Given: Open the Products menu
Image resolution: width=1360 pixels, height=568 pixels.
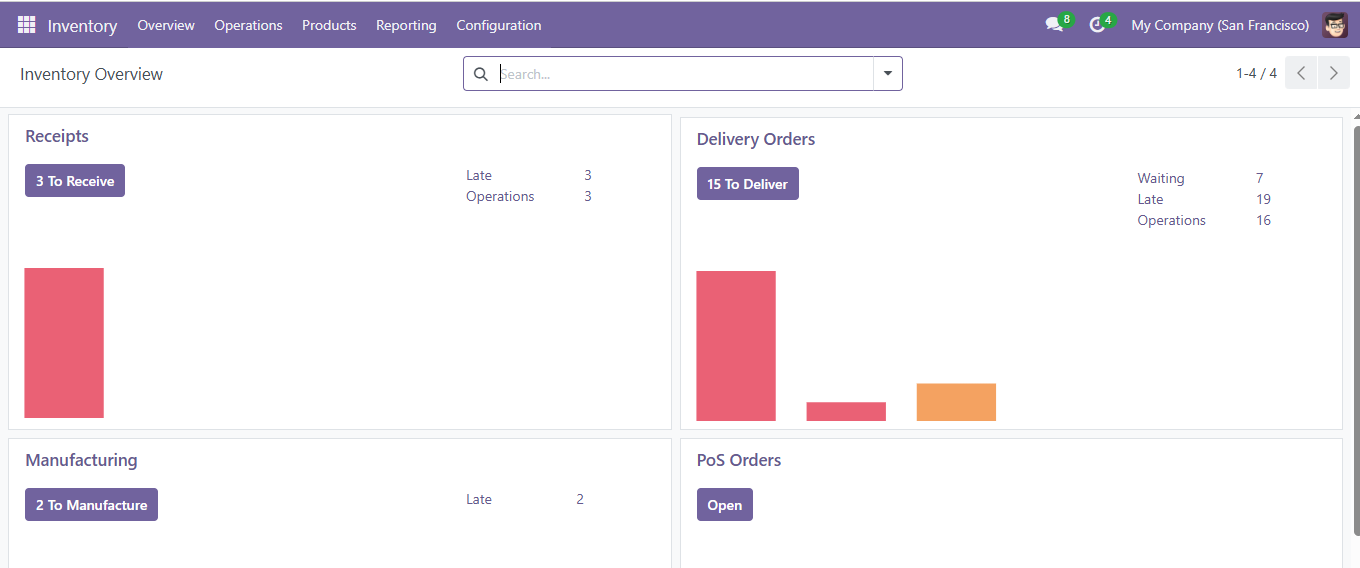Looking at the screenshot, I should (329, 25).
